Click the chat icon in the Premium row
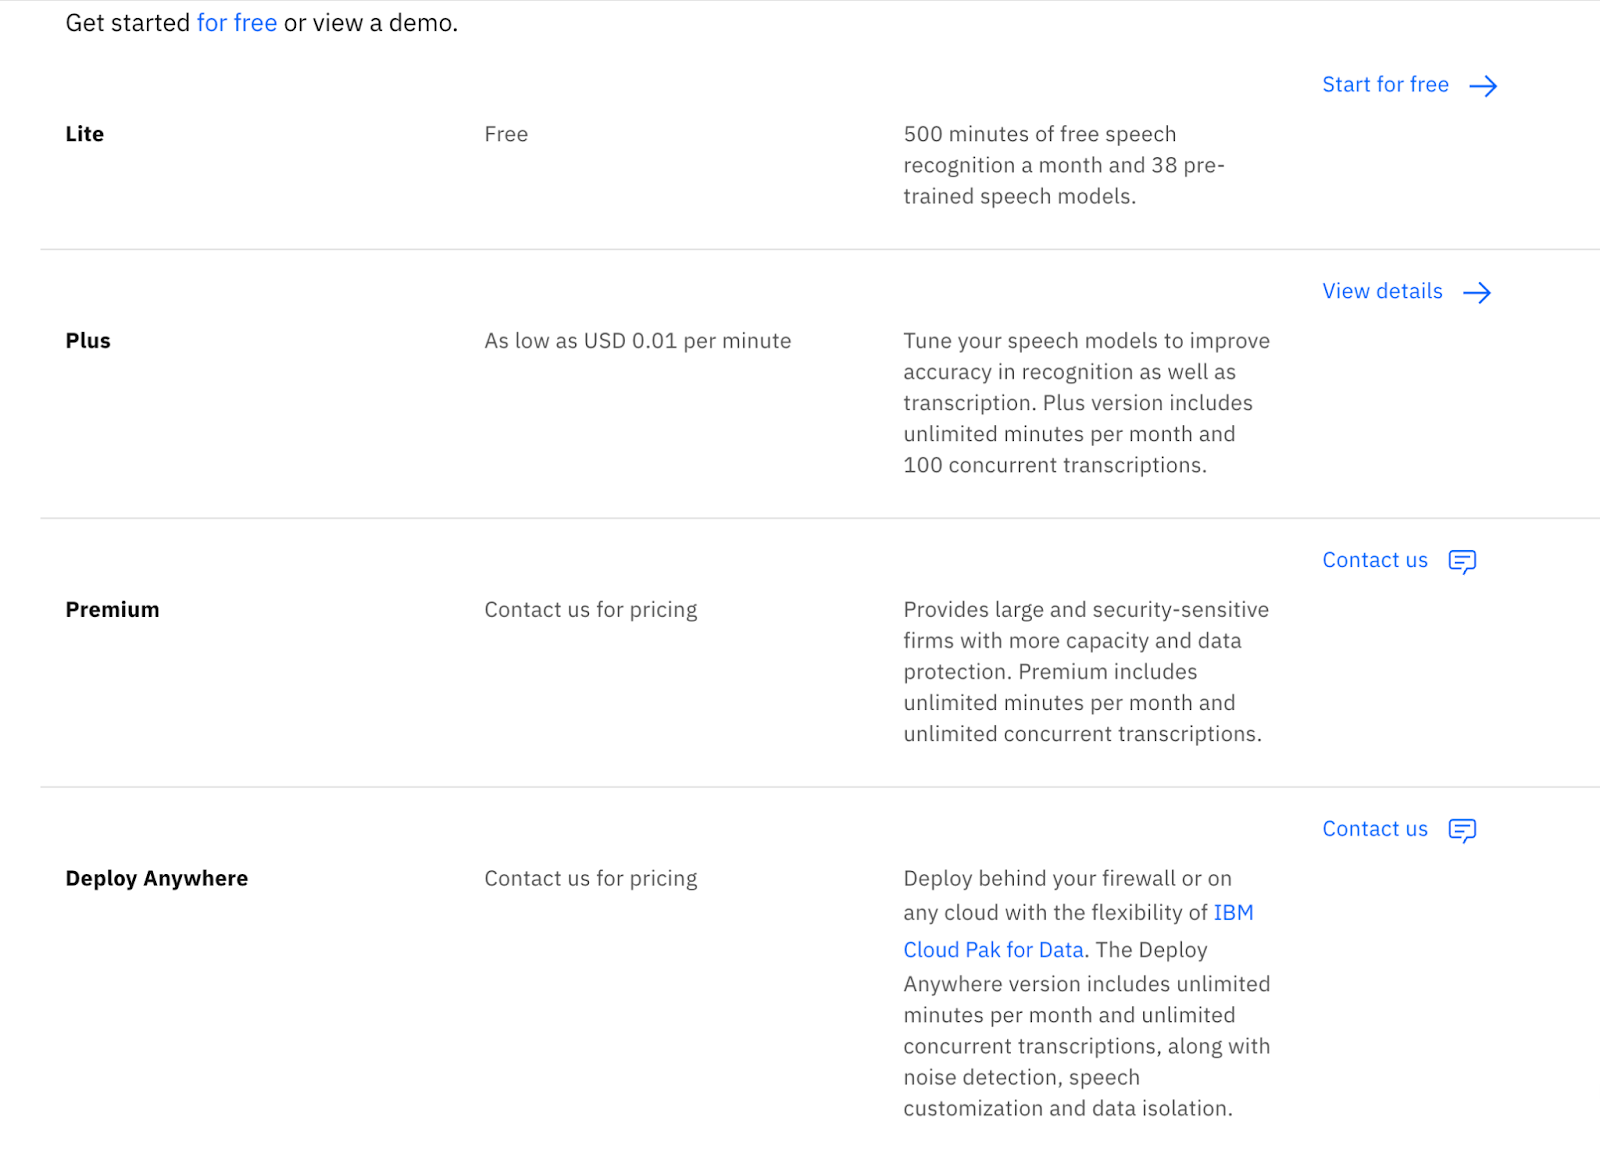This screenshot has height=1149, width=1600. (x=1462, y=561)
